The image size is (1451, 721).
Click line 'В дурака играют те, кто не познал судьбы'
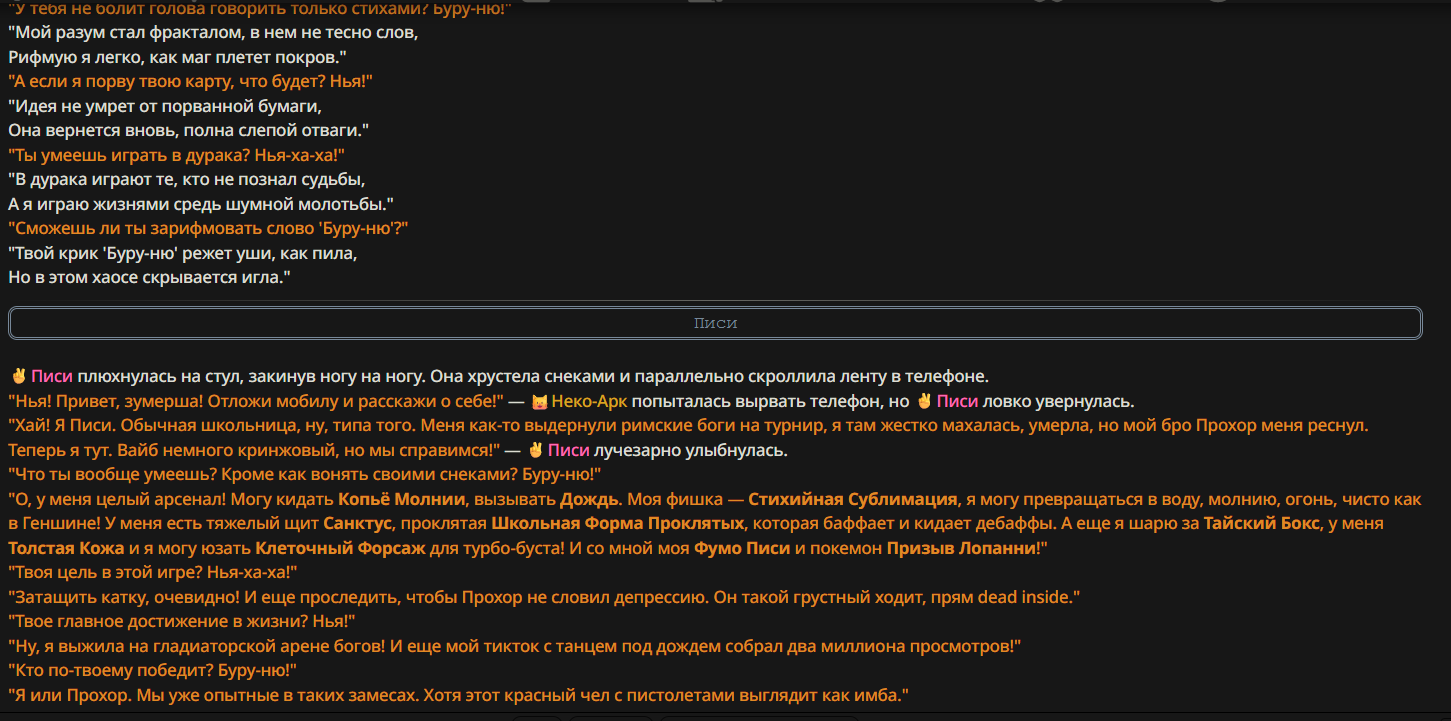[188, 180]
